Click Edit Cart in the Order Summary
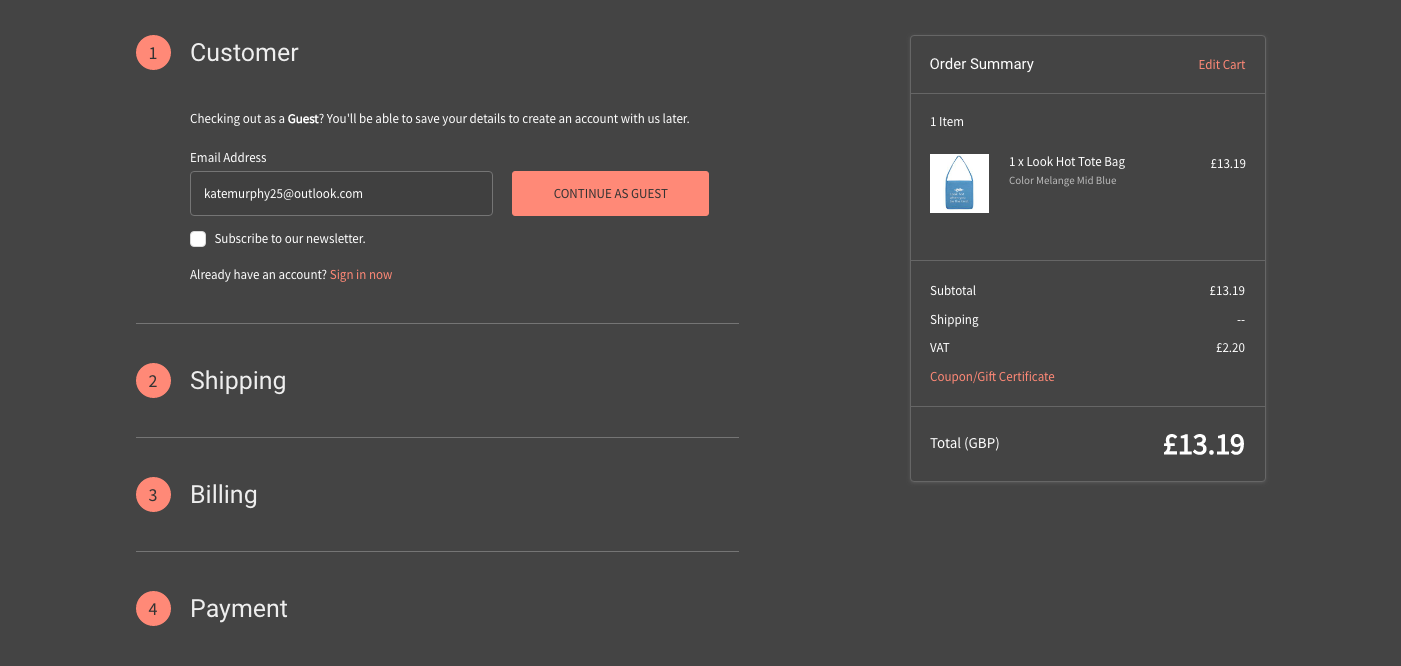1401x666 pixels. (1221, 64)
